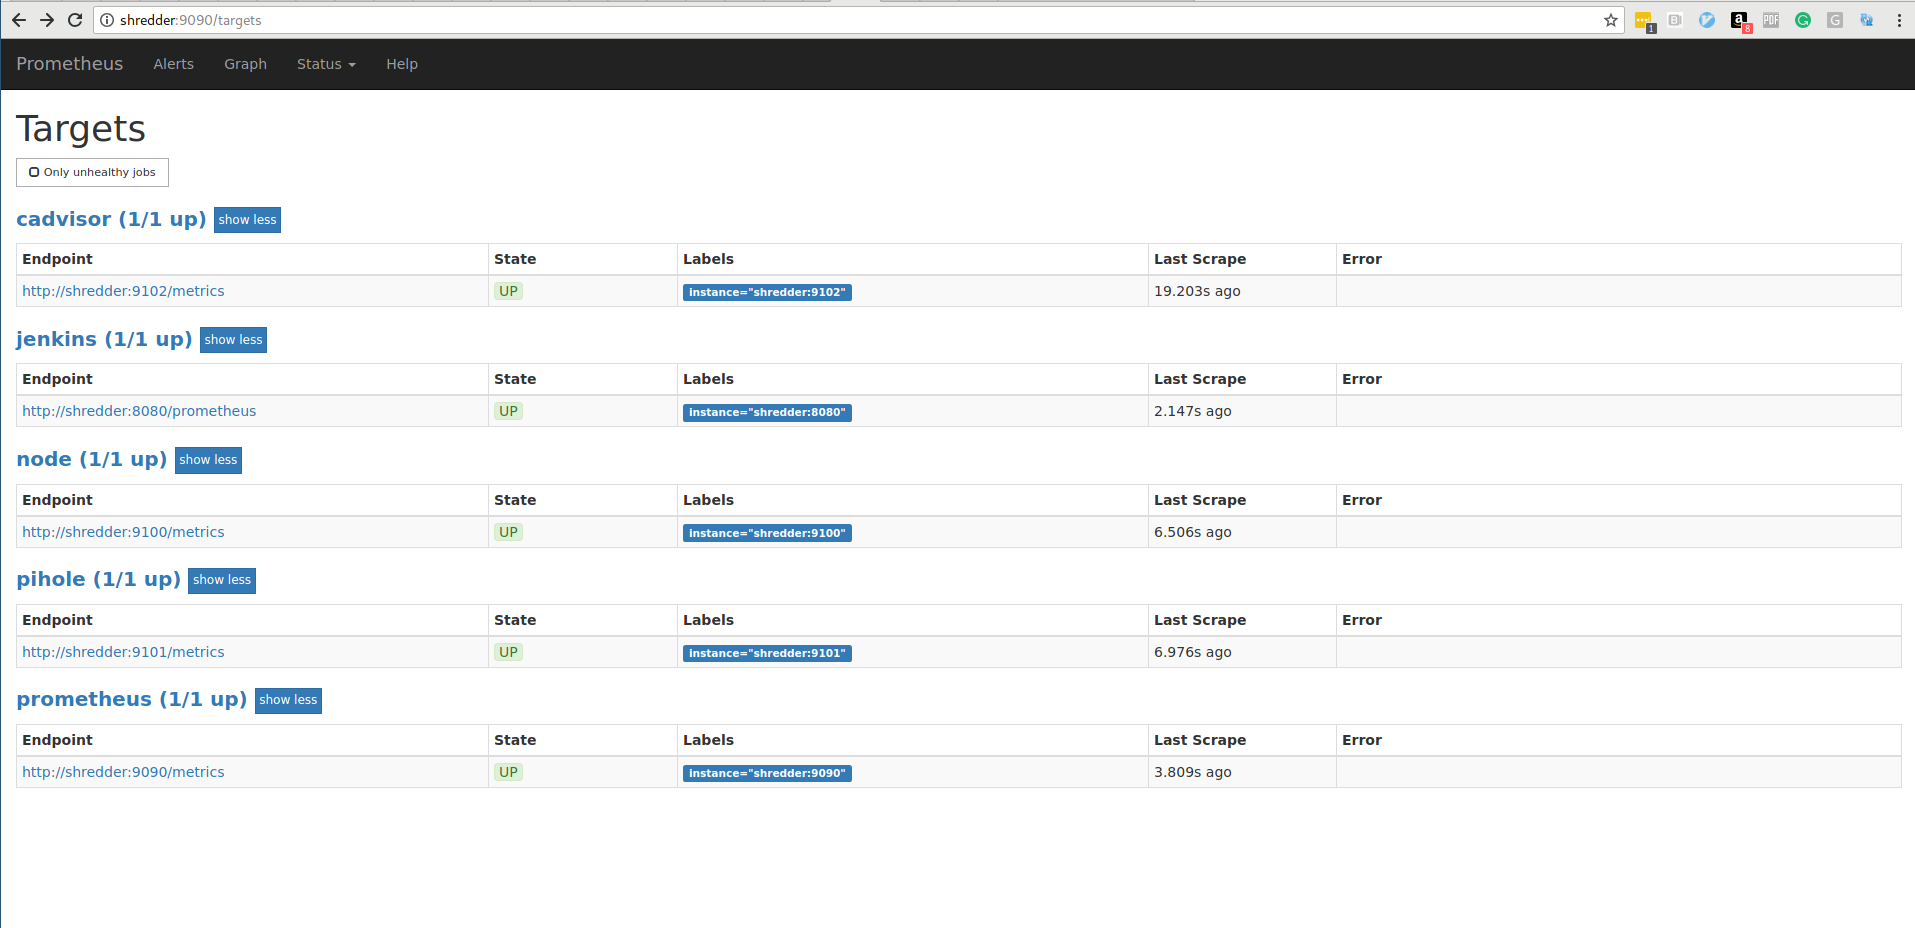Image resolution: width=1915 pixels, height=928 pixels.
Task: Open the gray G extension icon
Action: [x=1835, y=20]
